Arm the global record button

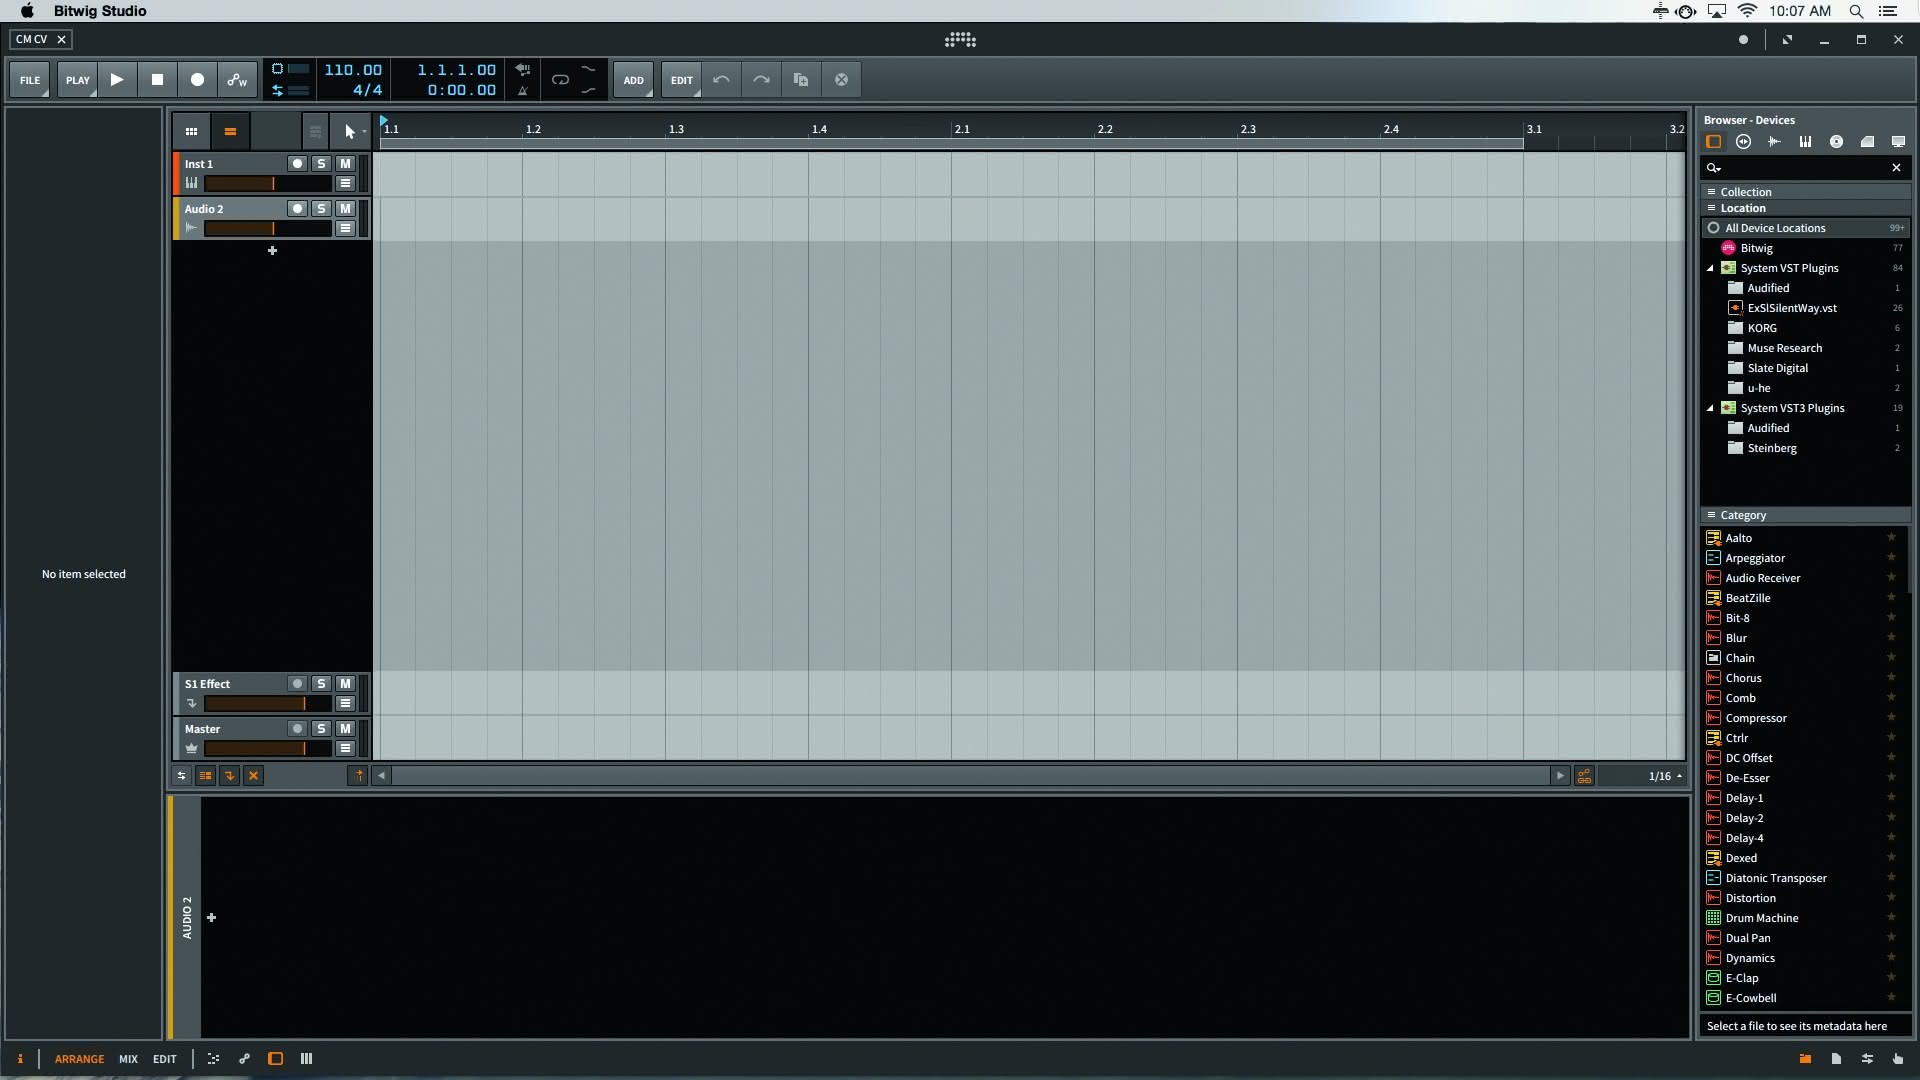[x=197, y=80]
